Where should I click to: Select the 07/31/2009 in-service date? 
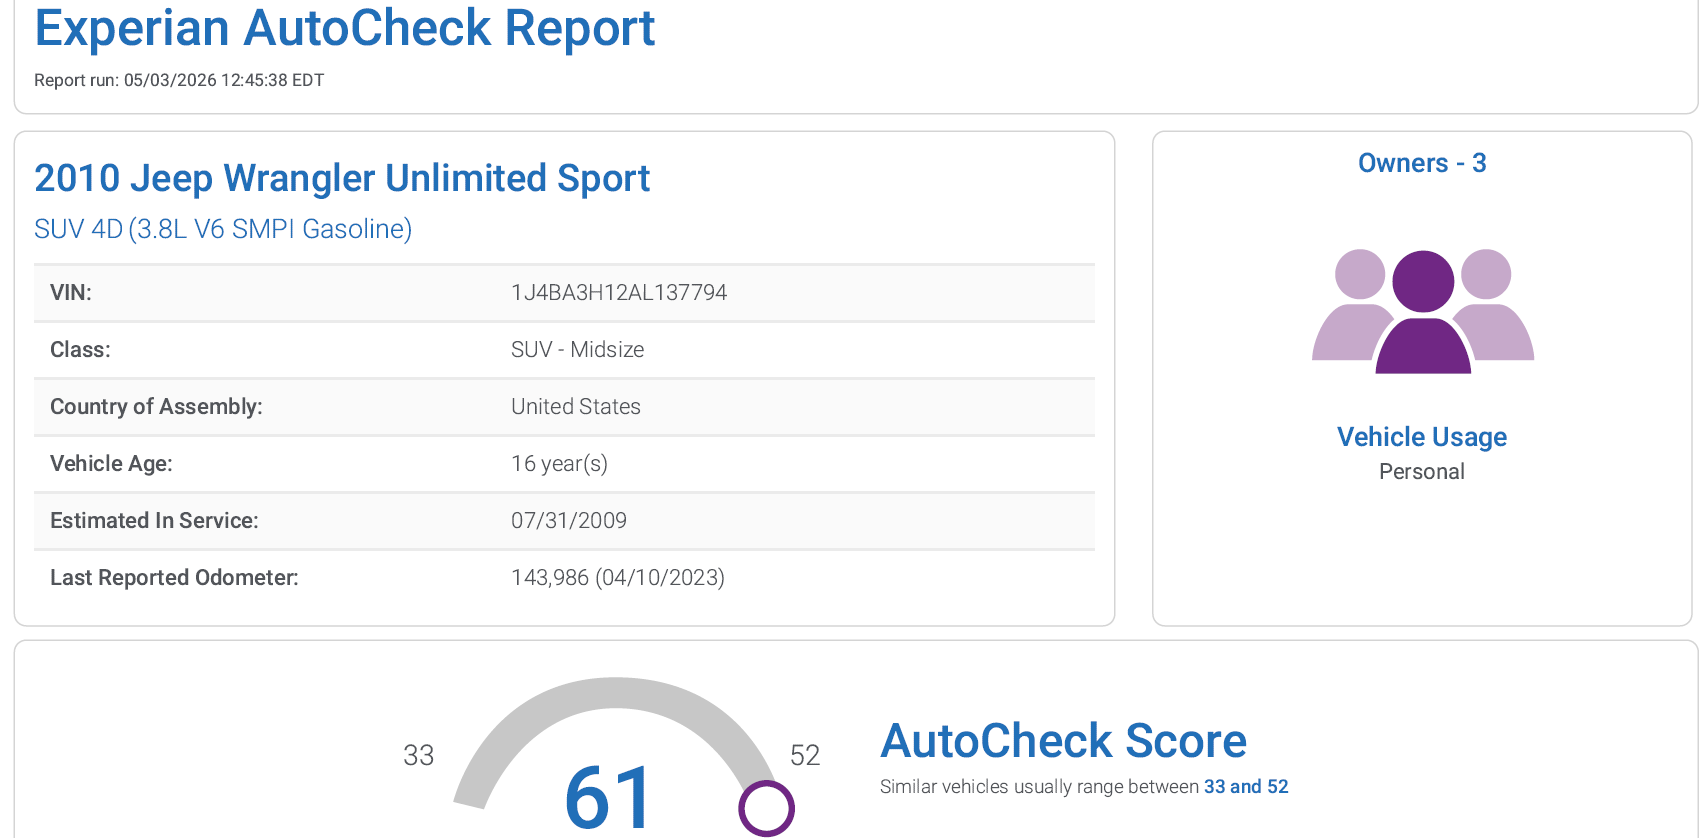click(x=569, y=521)
